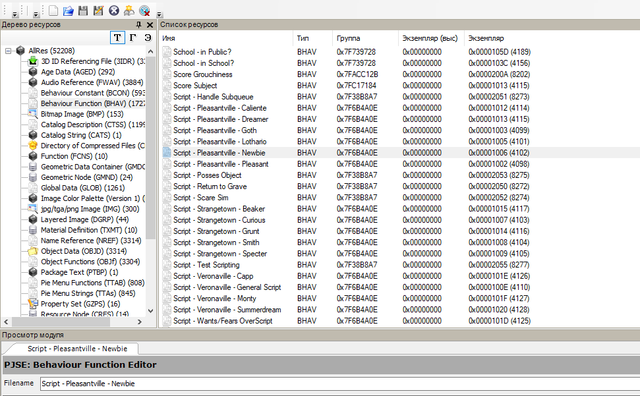Click the Bitmap Image (BMP) icon

point(33,114)
